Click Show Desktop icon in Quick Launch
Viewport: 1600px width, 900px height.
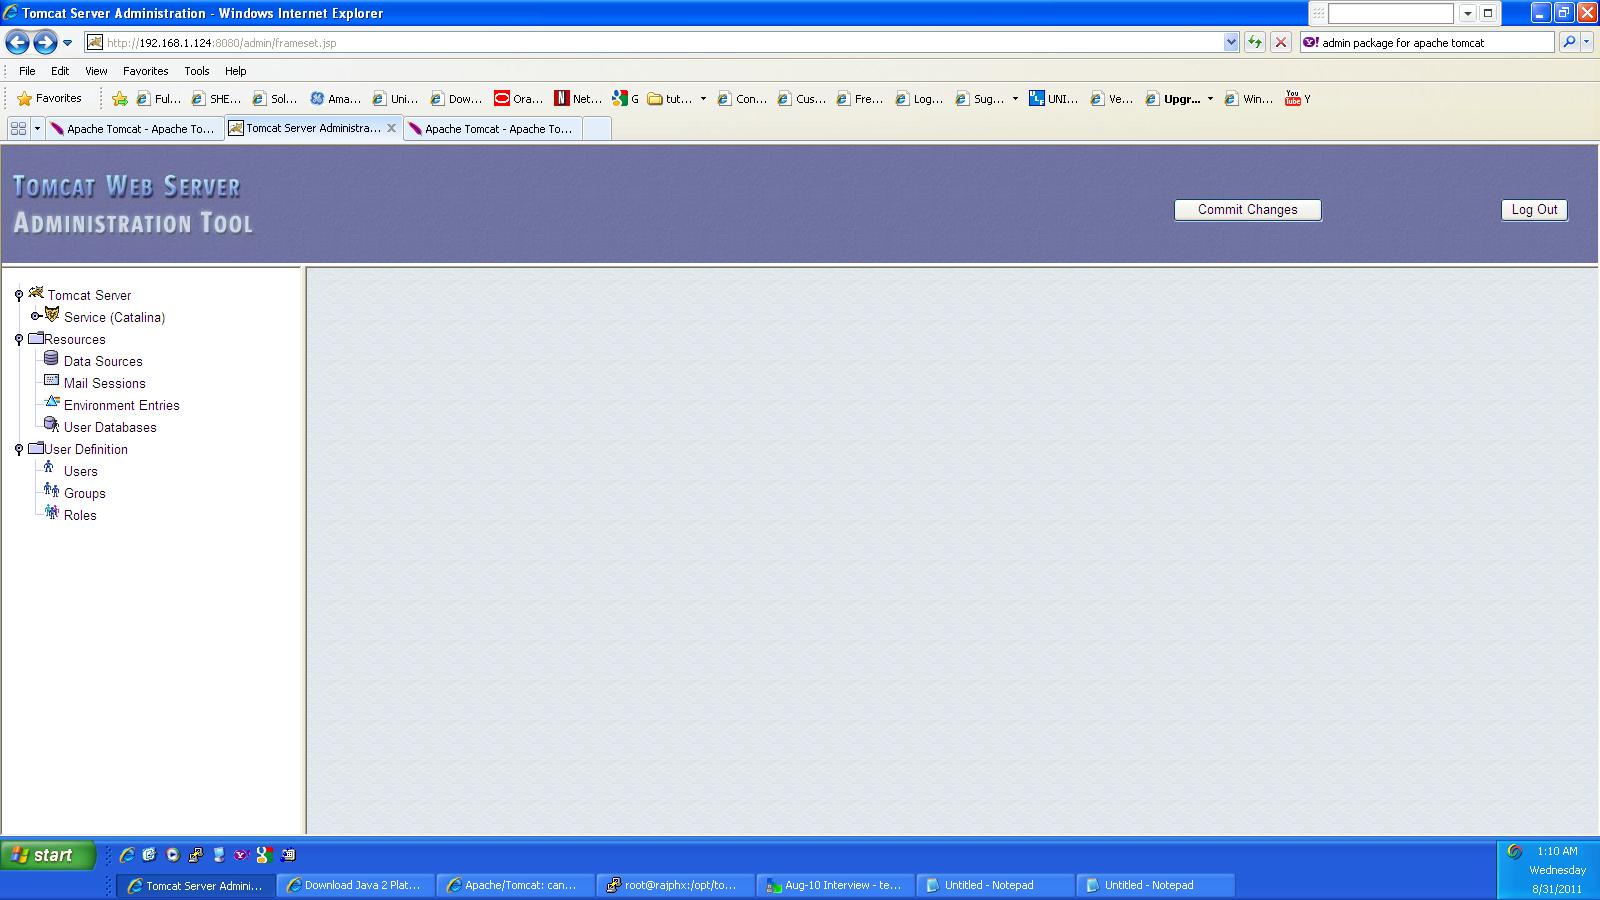[x=150, y=855]
